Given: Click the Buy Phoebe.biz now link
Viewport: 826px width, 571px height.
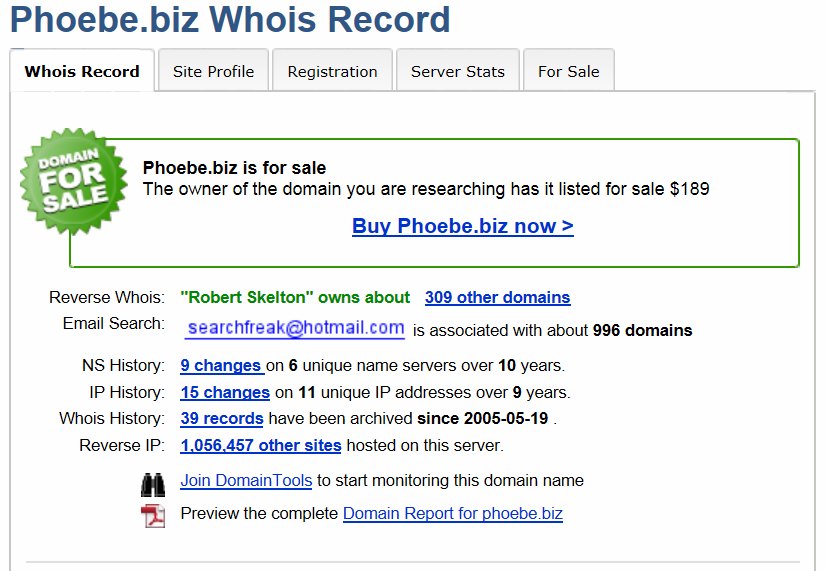Looking at the screenshot, I should pos(462,226).
